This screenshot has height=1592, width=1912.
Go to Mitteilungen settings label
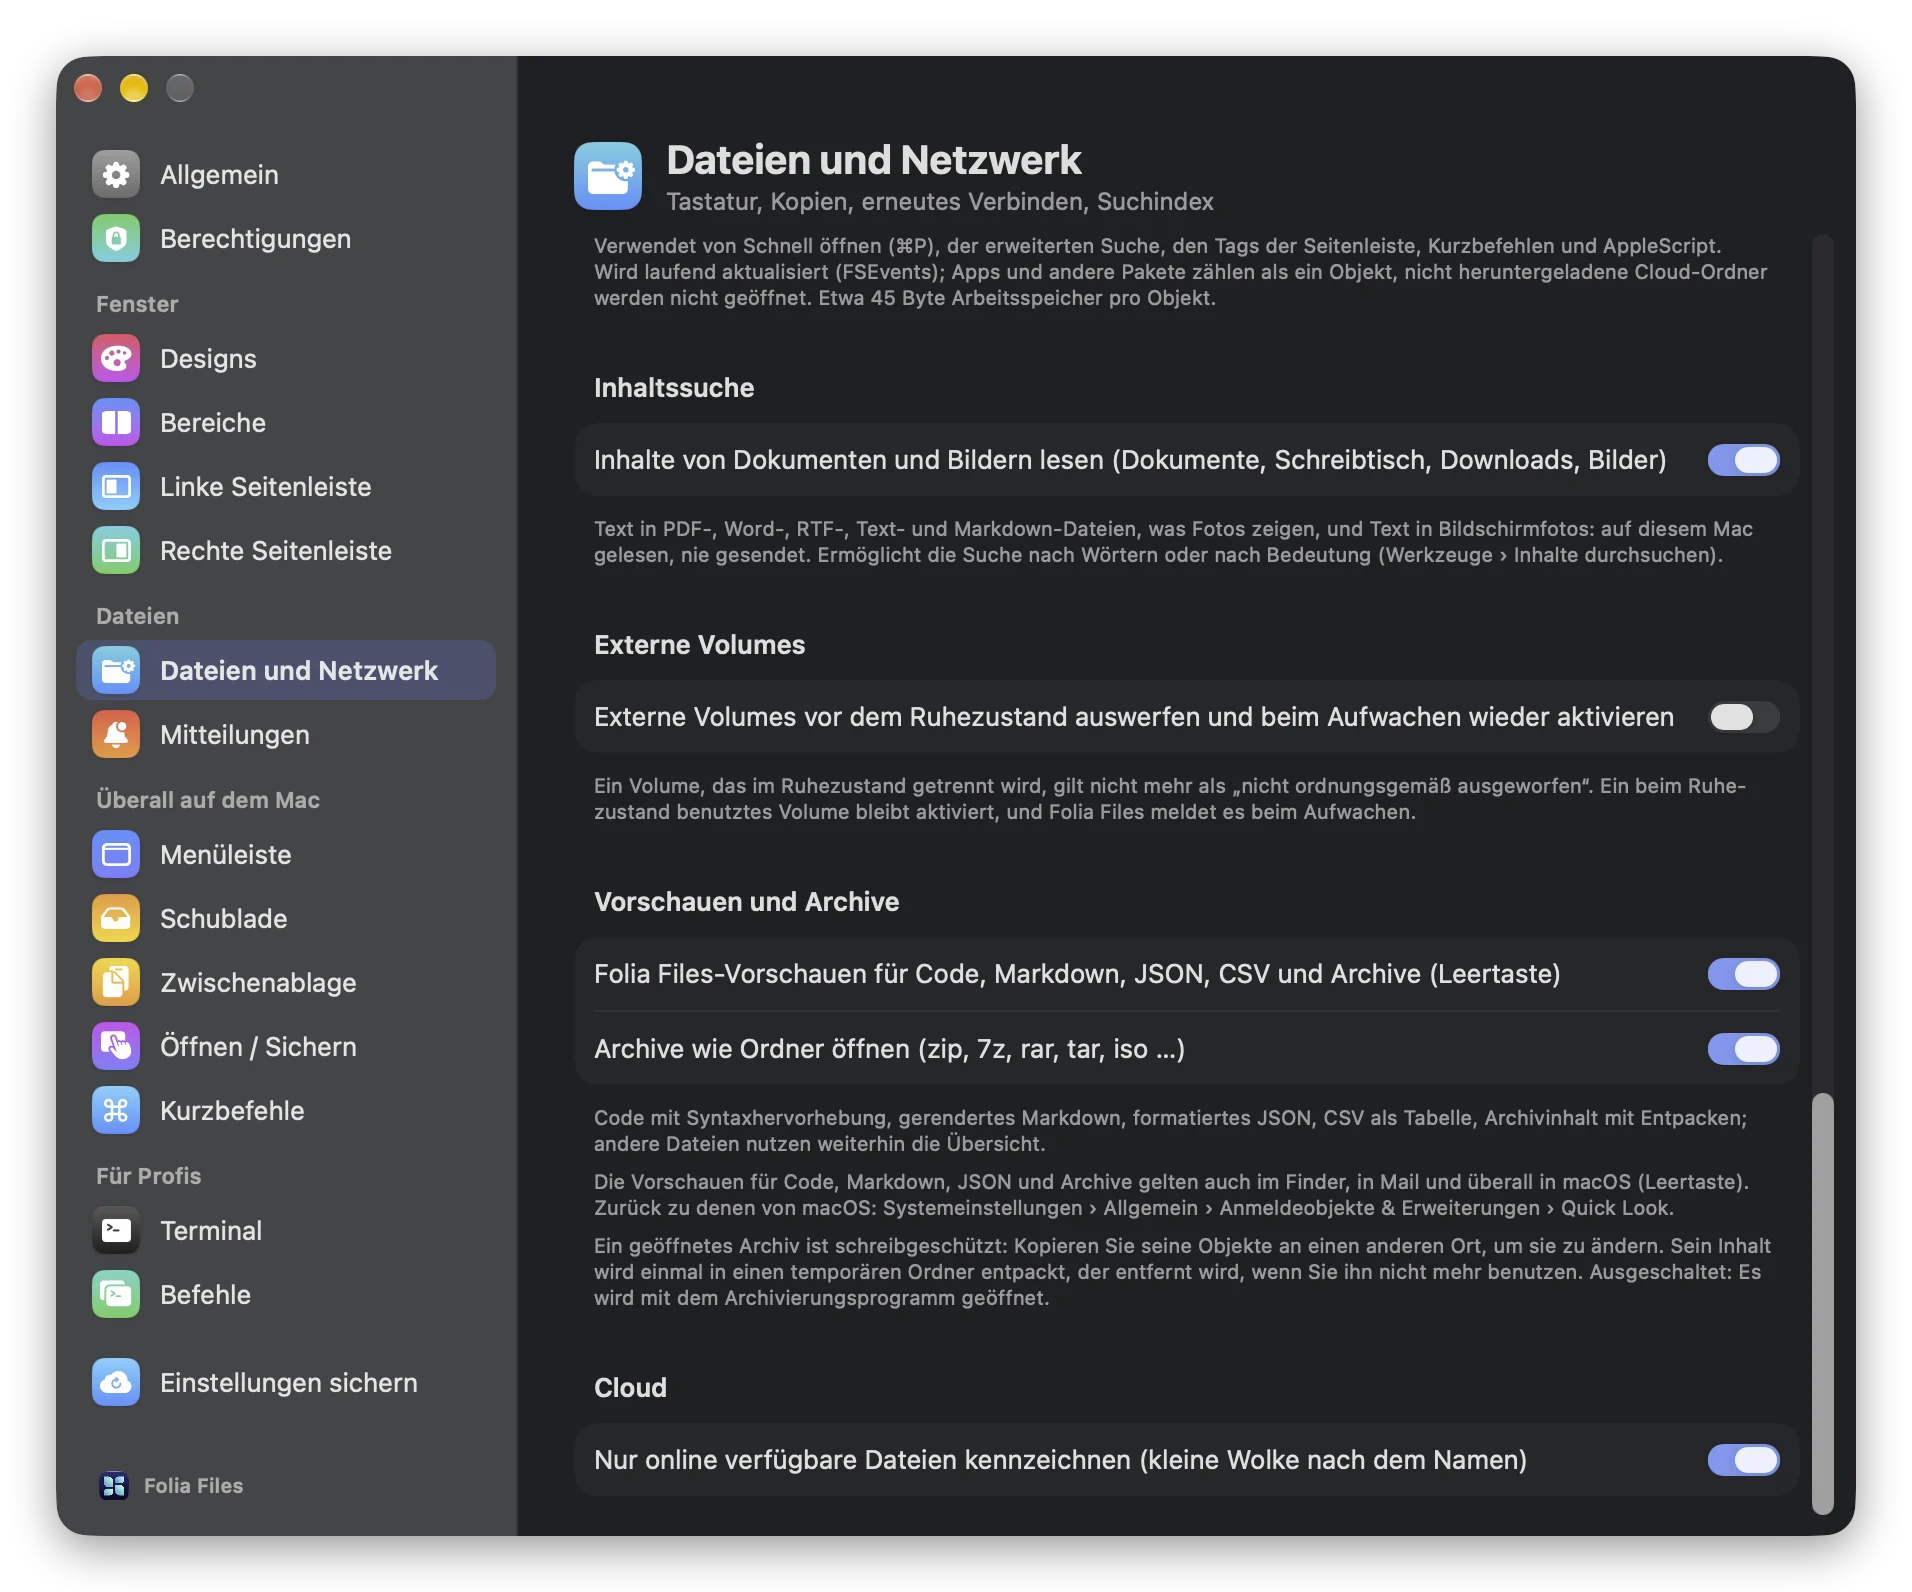click(235, 735)
